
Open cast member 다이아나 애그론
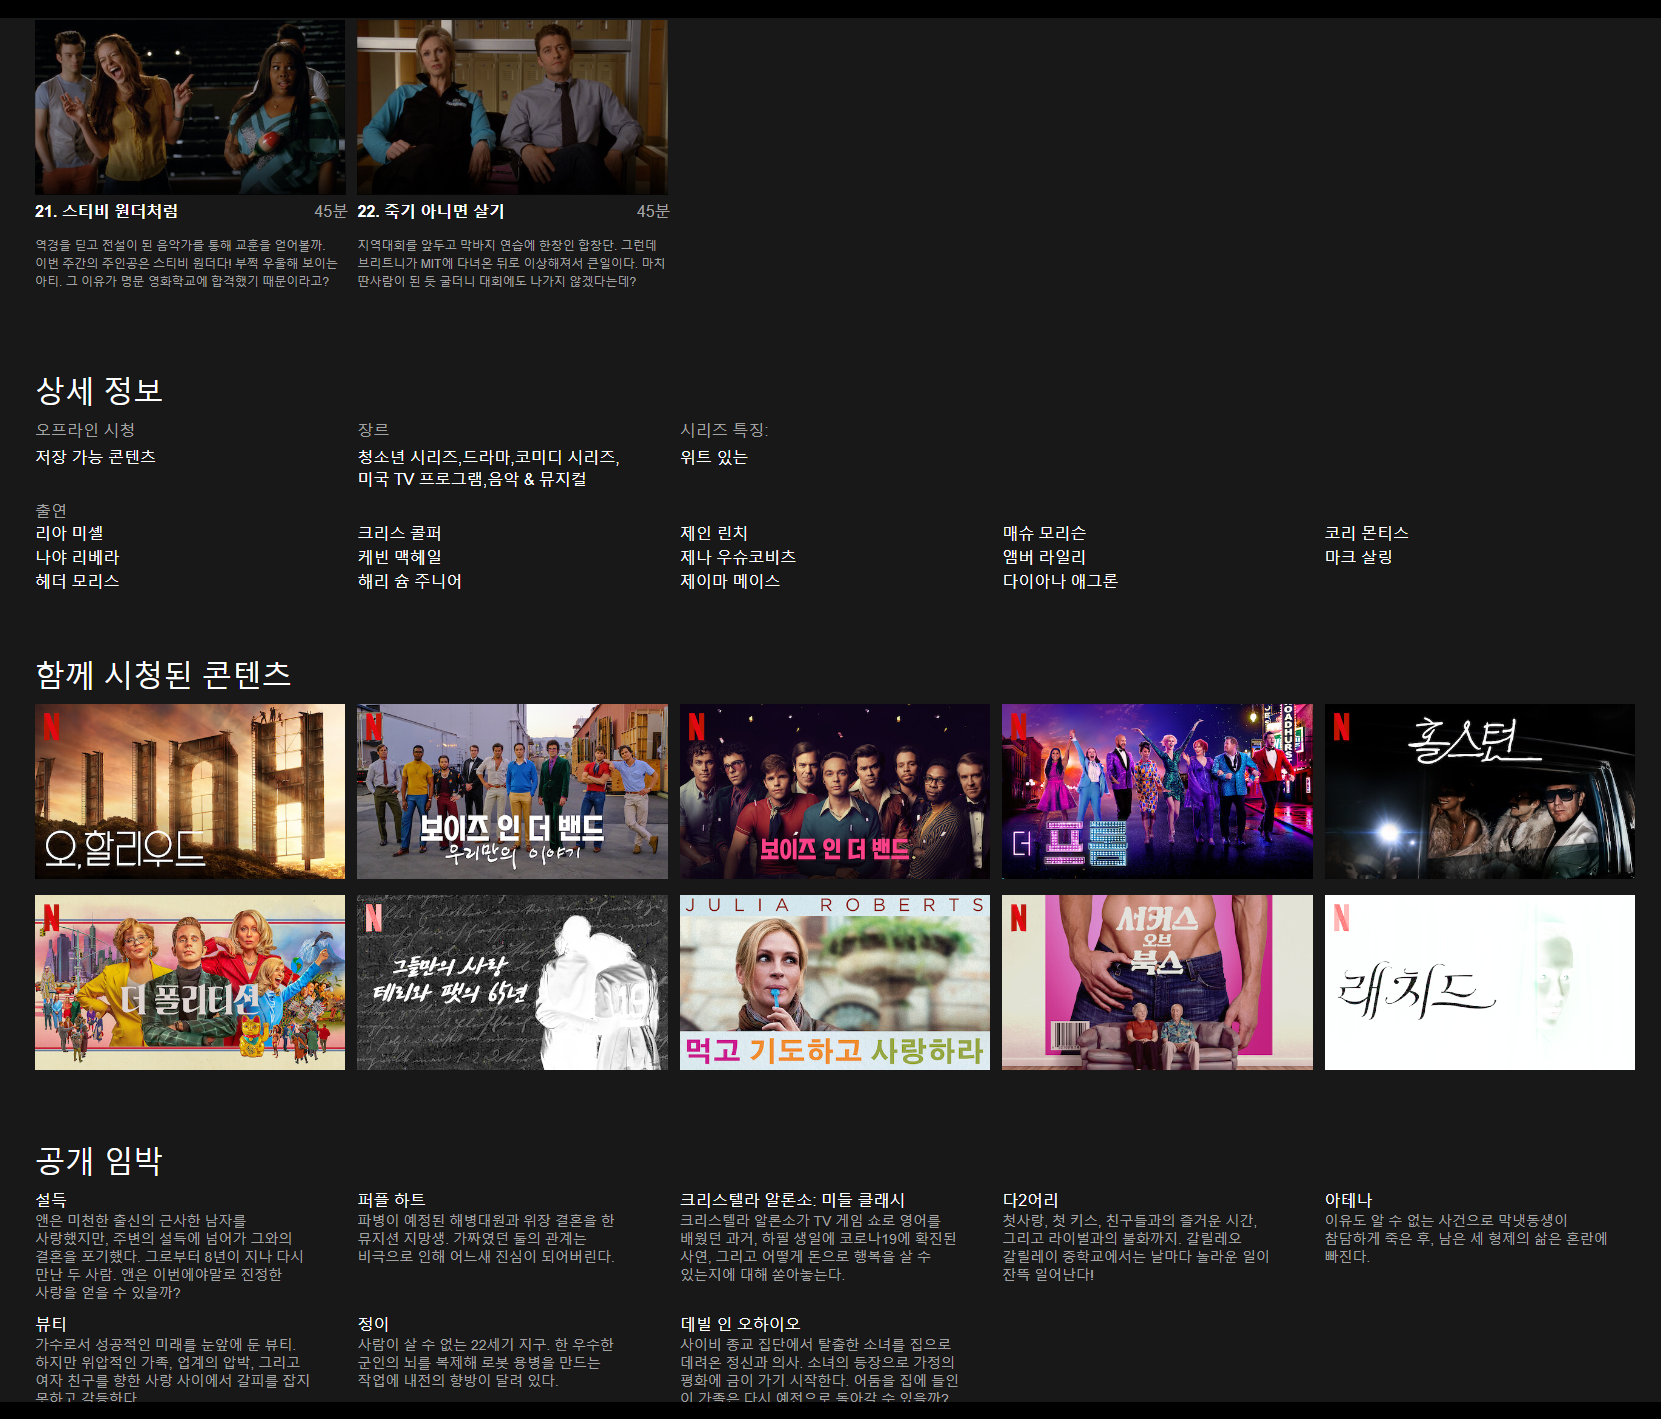pyautogui.click(x=1061, y=581)
